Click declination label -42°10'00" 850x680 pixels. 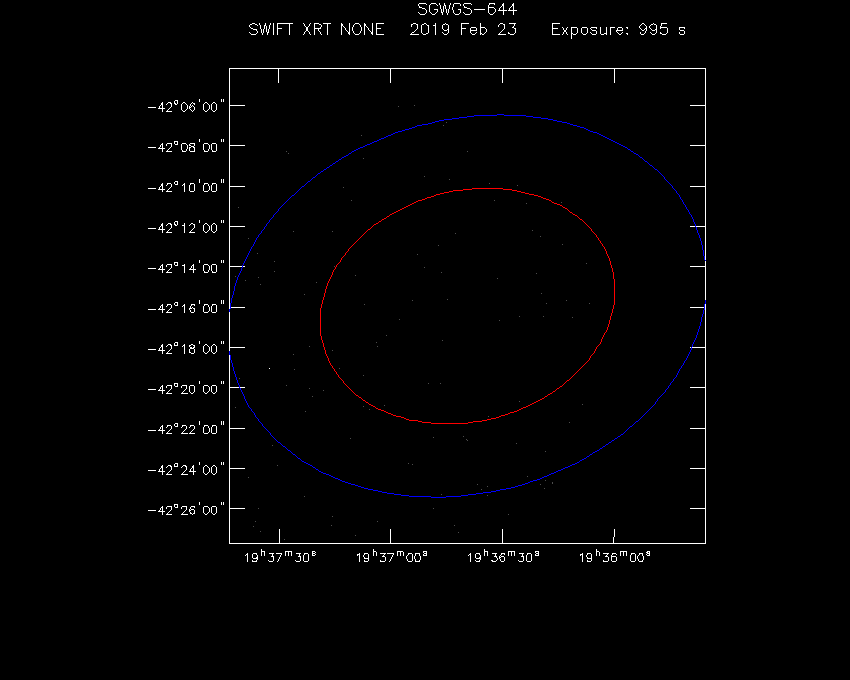click(x=186, y=187)
